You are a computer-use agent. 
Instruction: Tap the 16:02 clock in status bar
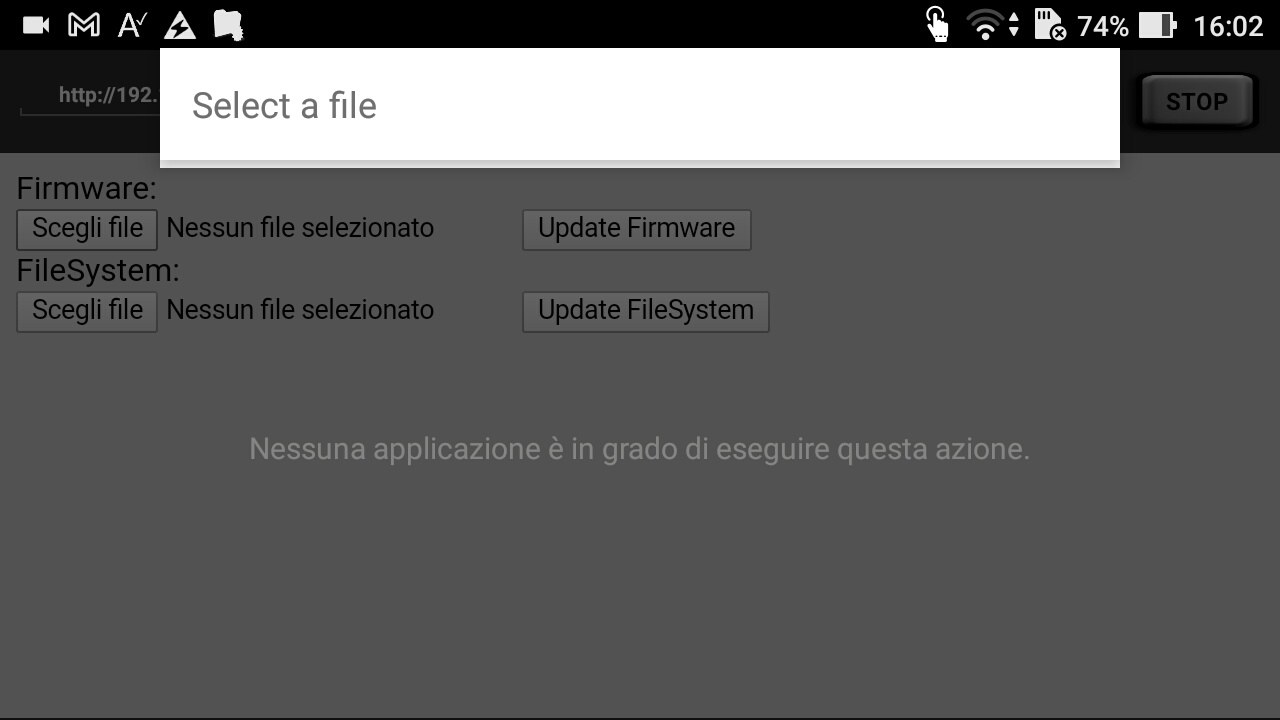1228,26
